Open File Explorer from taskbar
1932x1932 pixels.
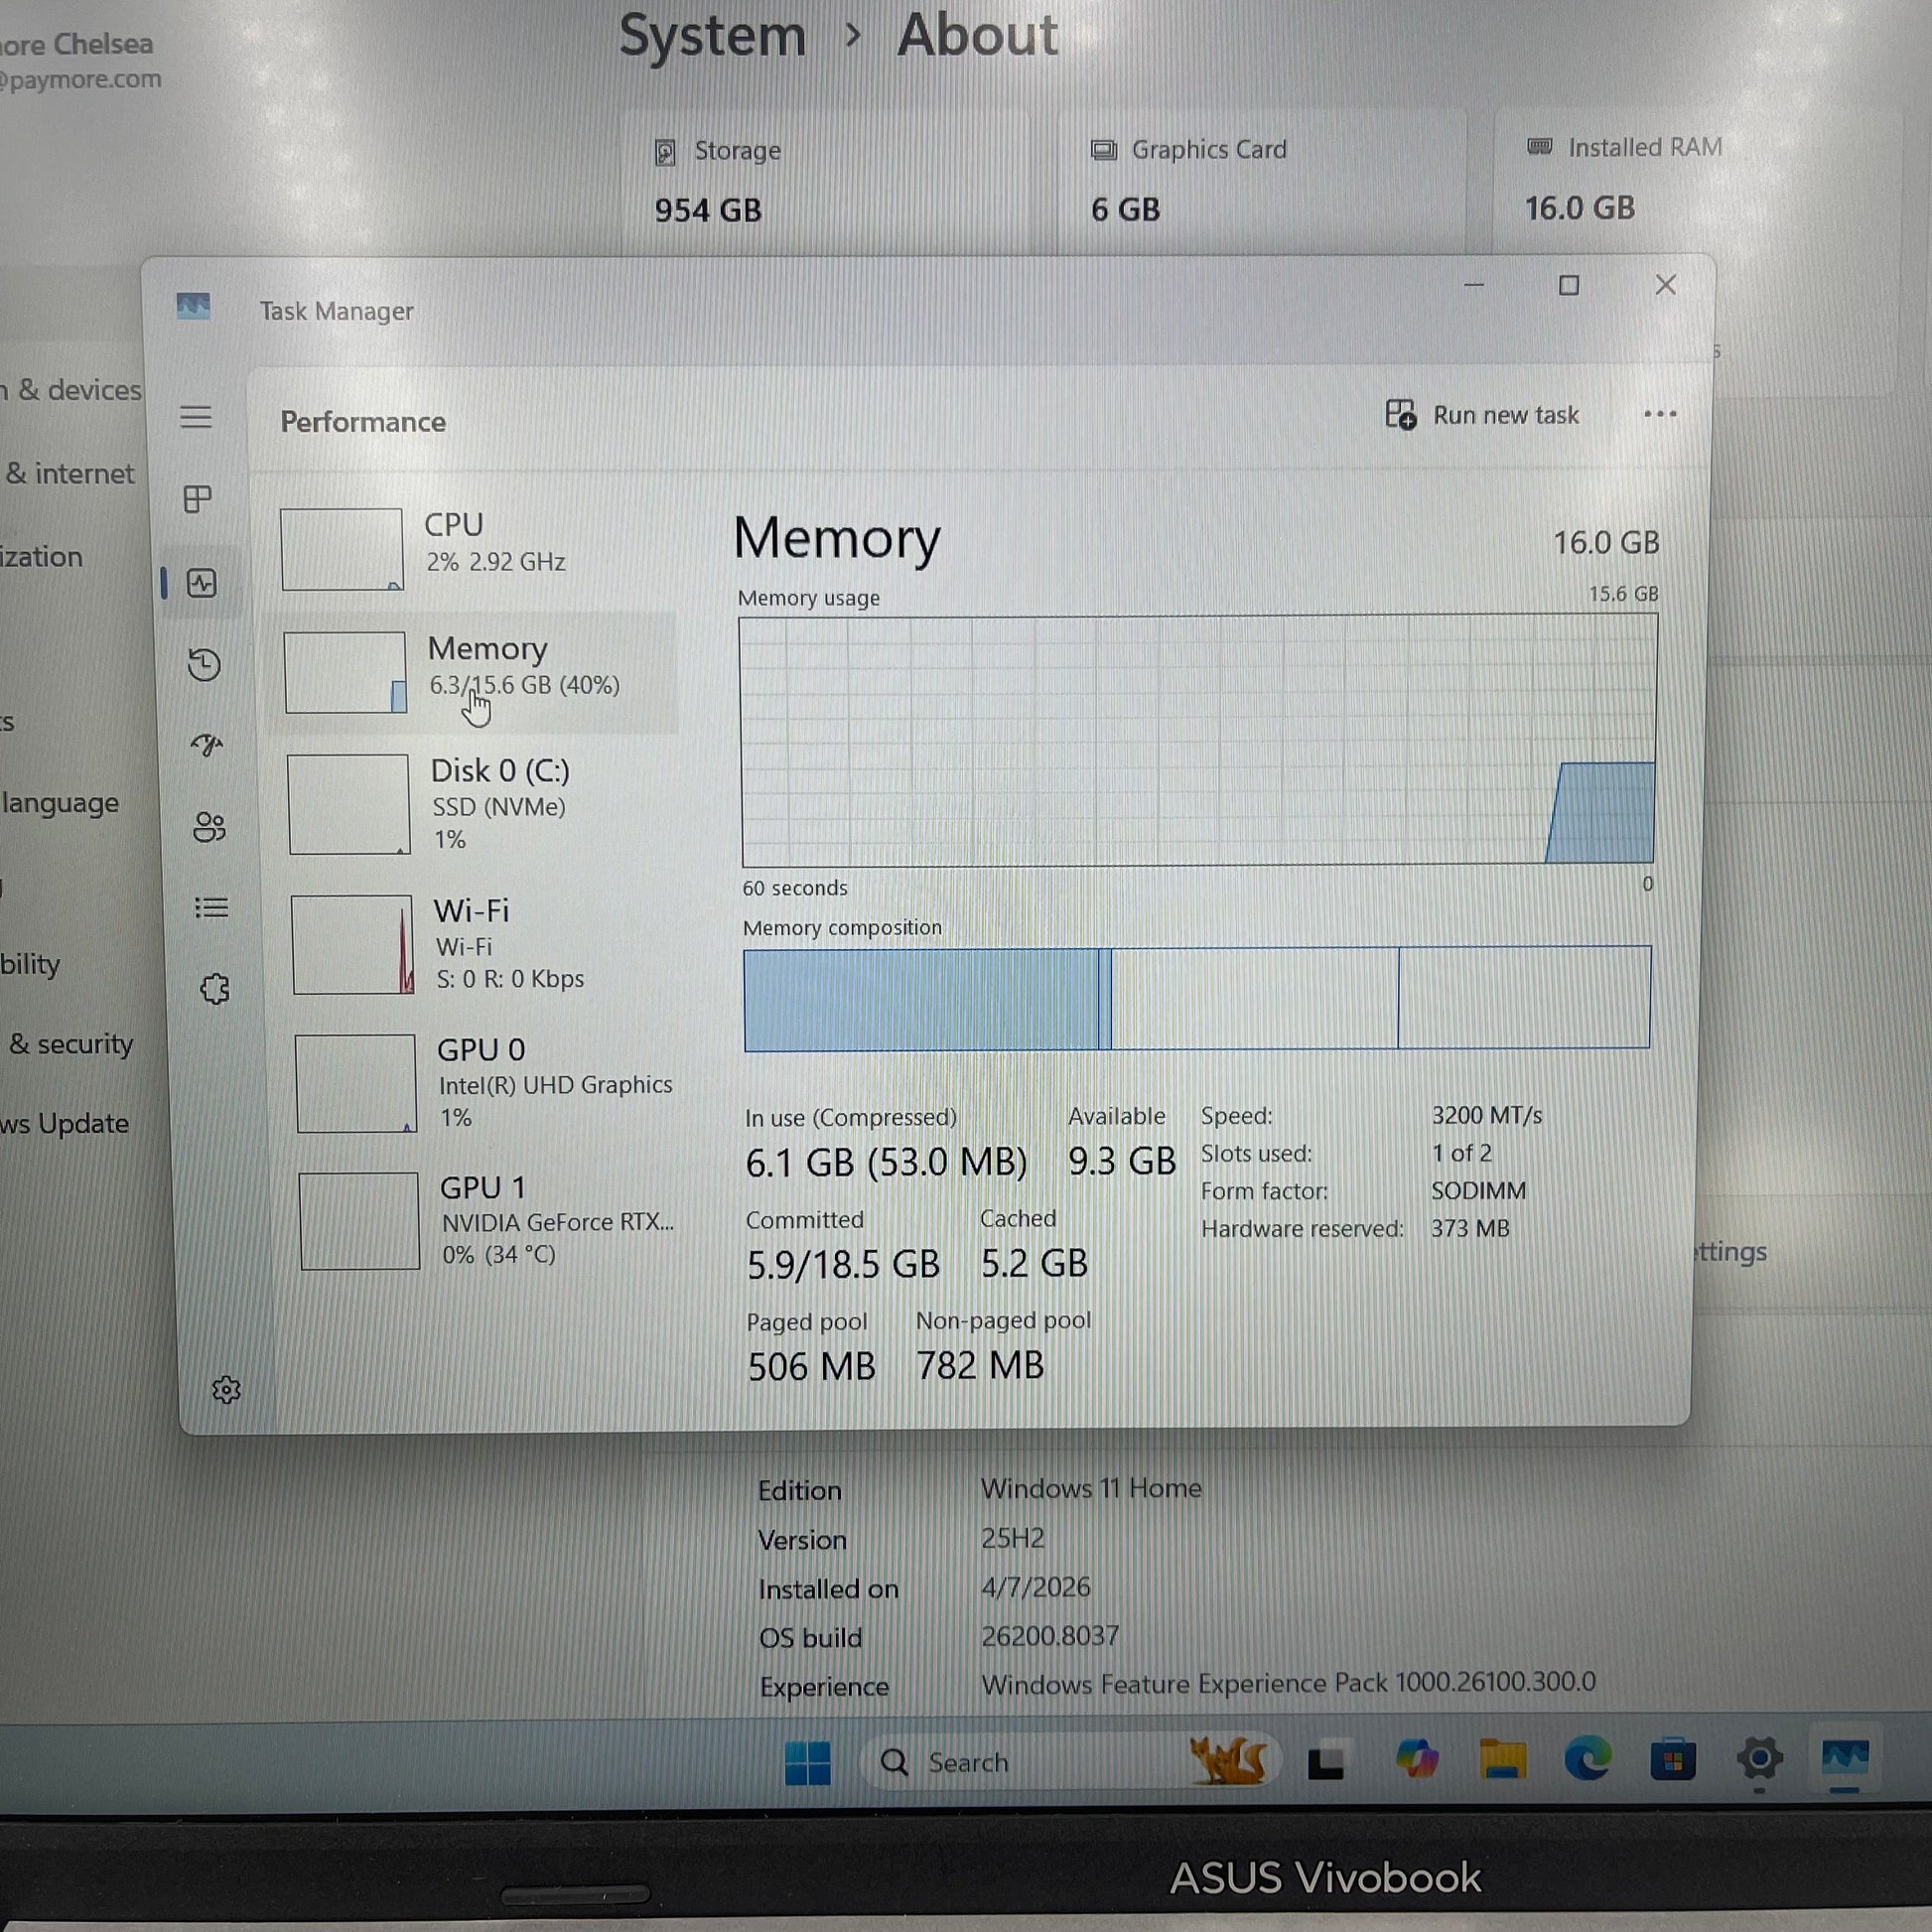click(x=1502, y=1760)
